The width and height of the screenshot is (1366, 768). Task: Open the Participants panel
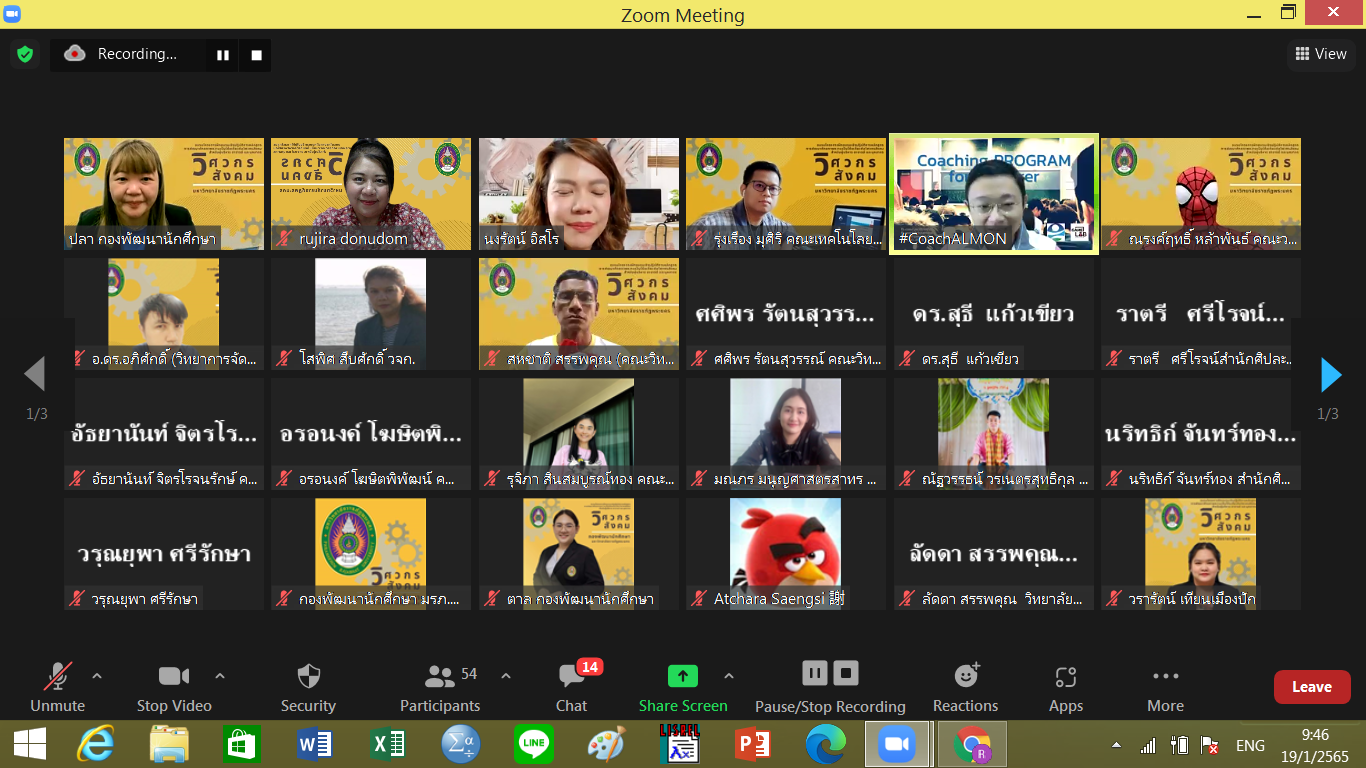click(x=440, y=687)
